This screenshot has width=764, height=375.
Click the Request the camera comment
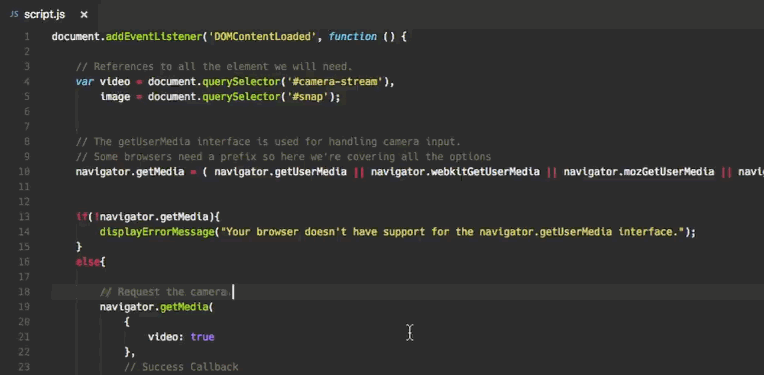click(166, 292)
